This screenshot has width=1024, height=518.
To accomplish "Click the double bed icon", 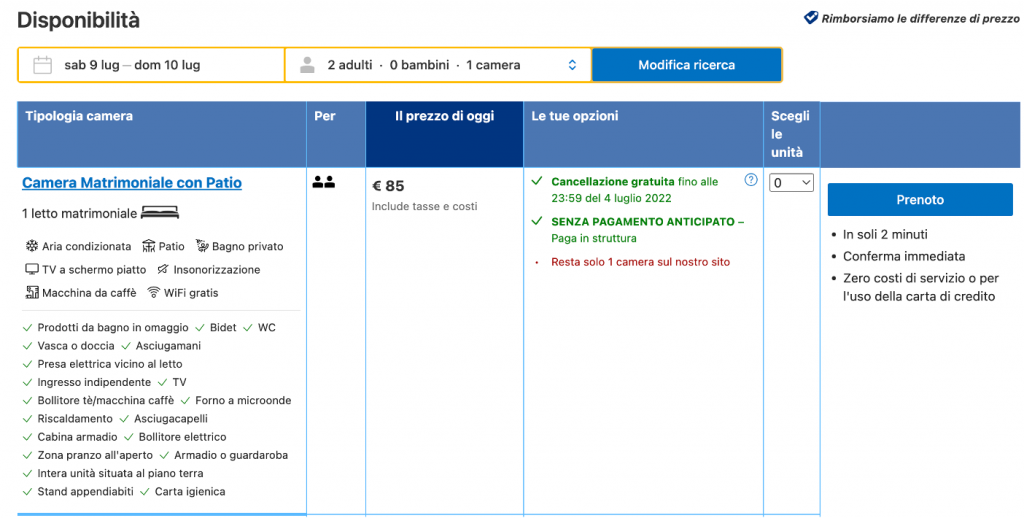I will coord(160,213).
